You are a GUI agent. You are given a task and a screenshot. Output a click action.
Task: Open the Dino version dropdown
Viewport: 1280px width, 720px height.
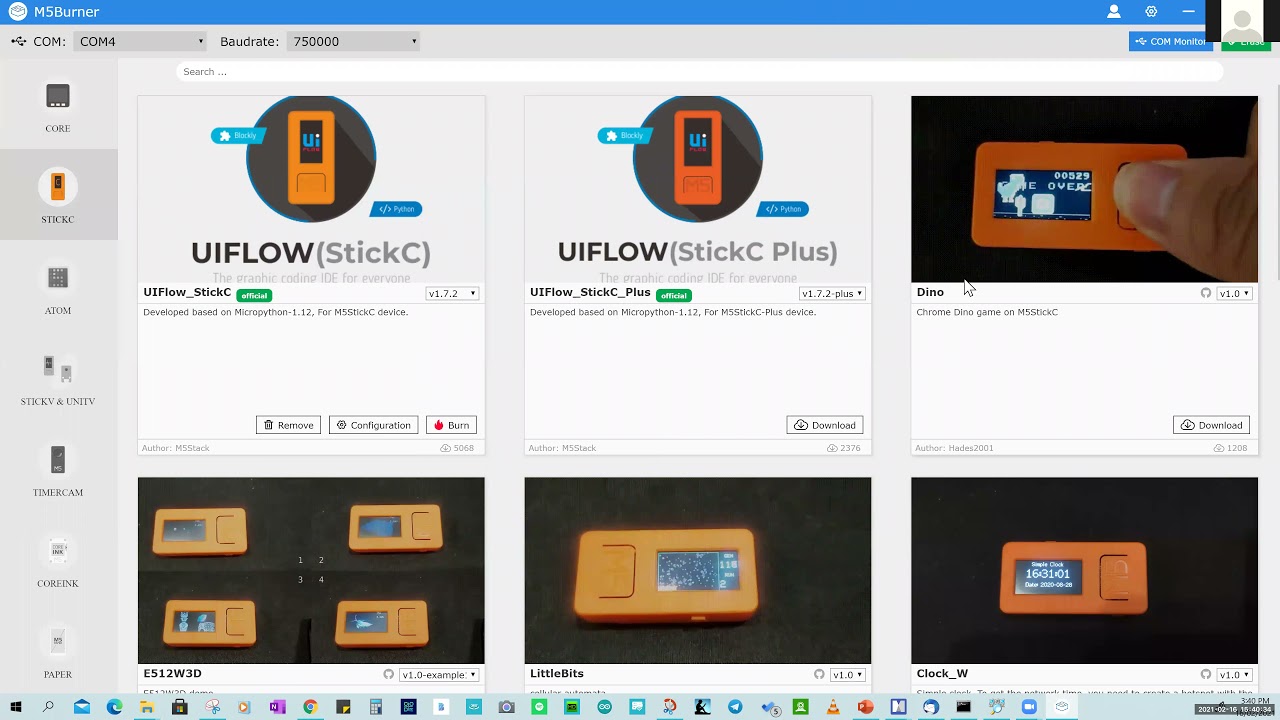1234,293
